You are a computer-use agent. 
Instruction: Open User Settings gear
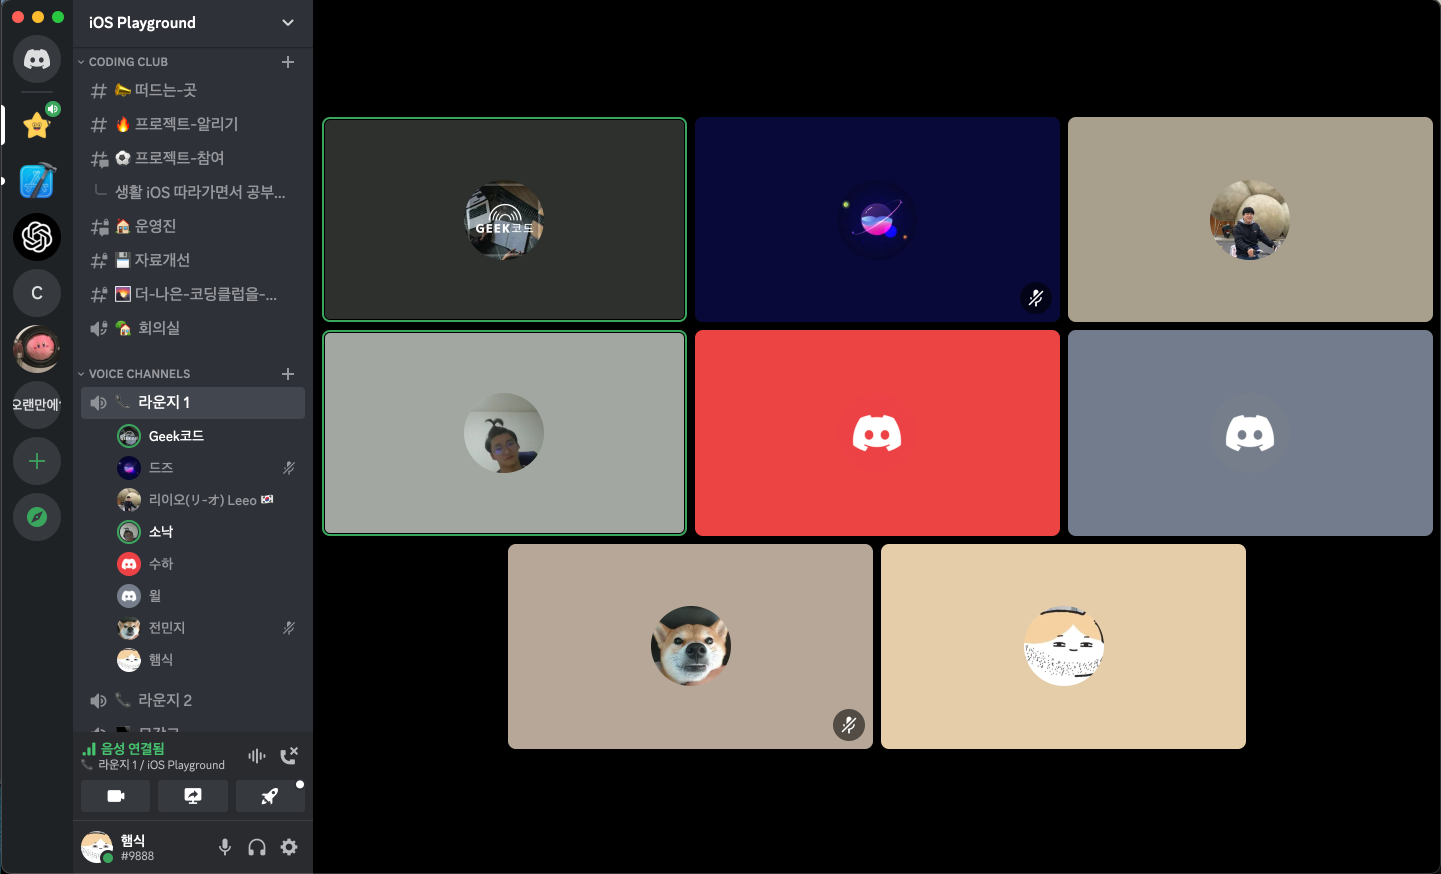(x=289, y=847)
